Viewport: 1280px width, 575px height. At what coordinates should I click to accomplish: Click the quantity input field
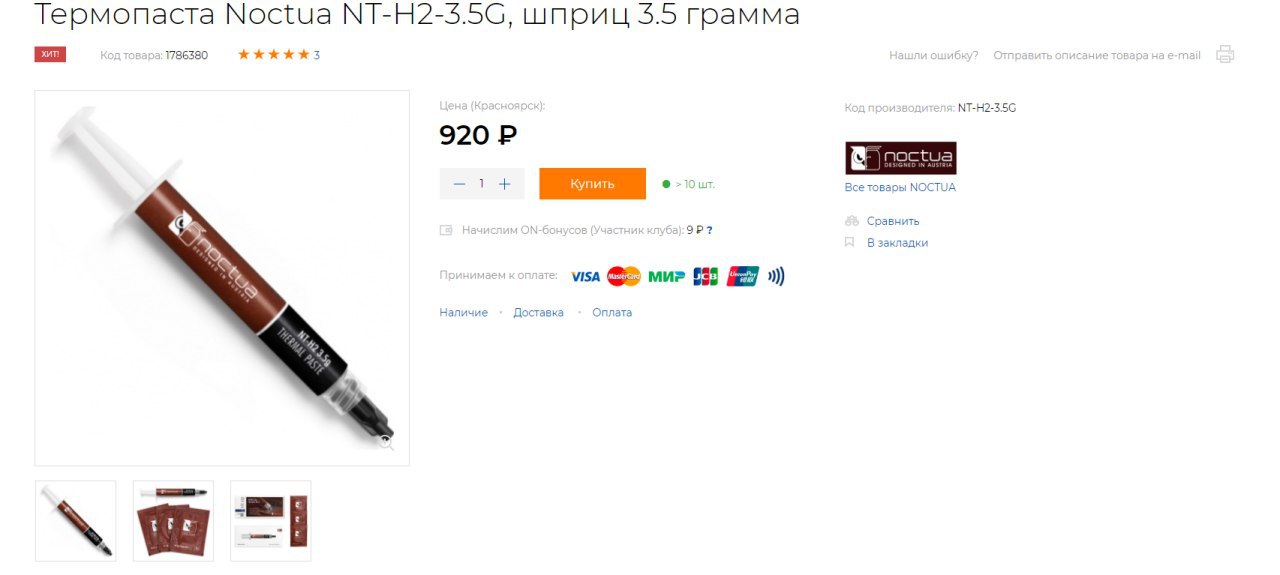(x=482, y=184)
